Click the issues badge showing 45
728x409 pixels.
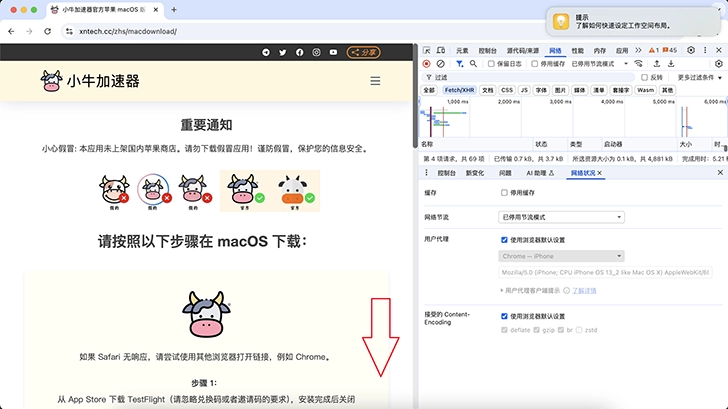(670, 50)
